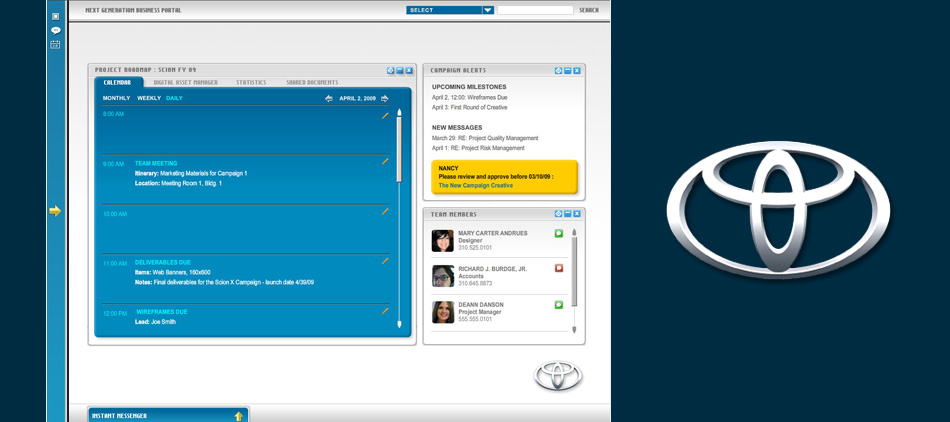Click the chat bubble icon in left sidebar
The height and width of the screenshot is (422, 950).
click(x=56, y=30)
